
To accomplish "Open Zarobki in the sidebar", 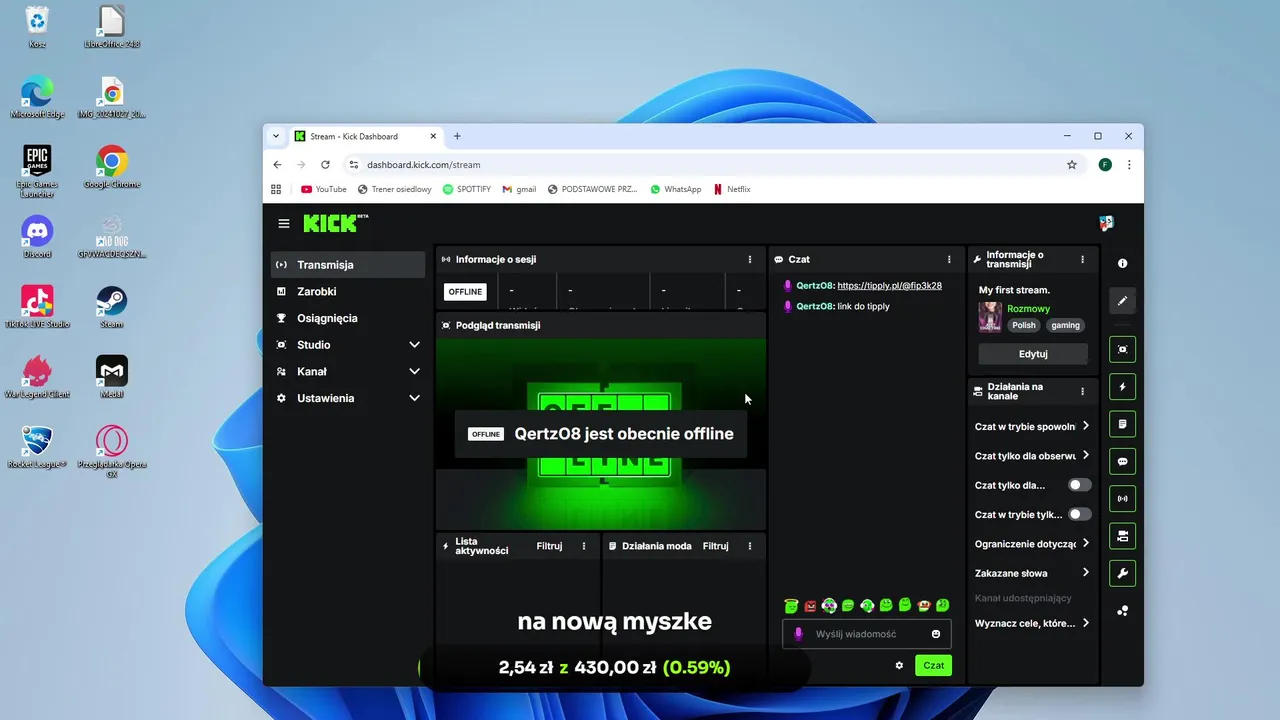I will coord(348,291).
